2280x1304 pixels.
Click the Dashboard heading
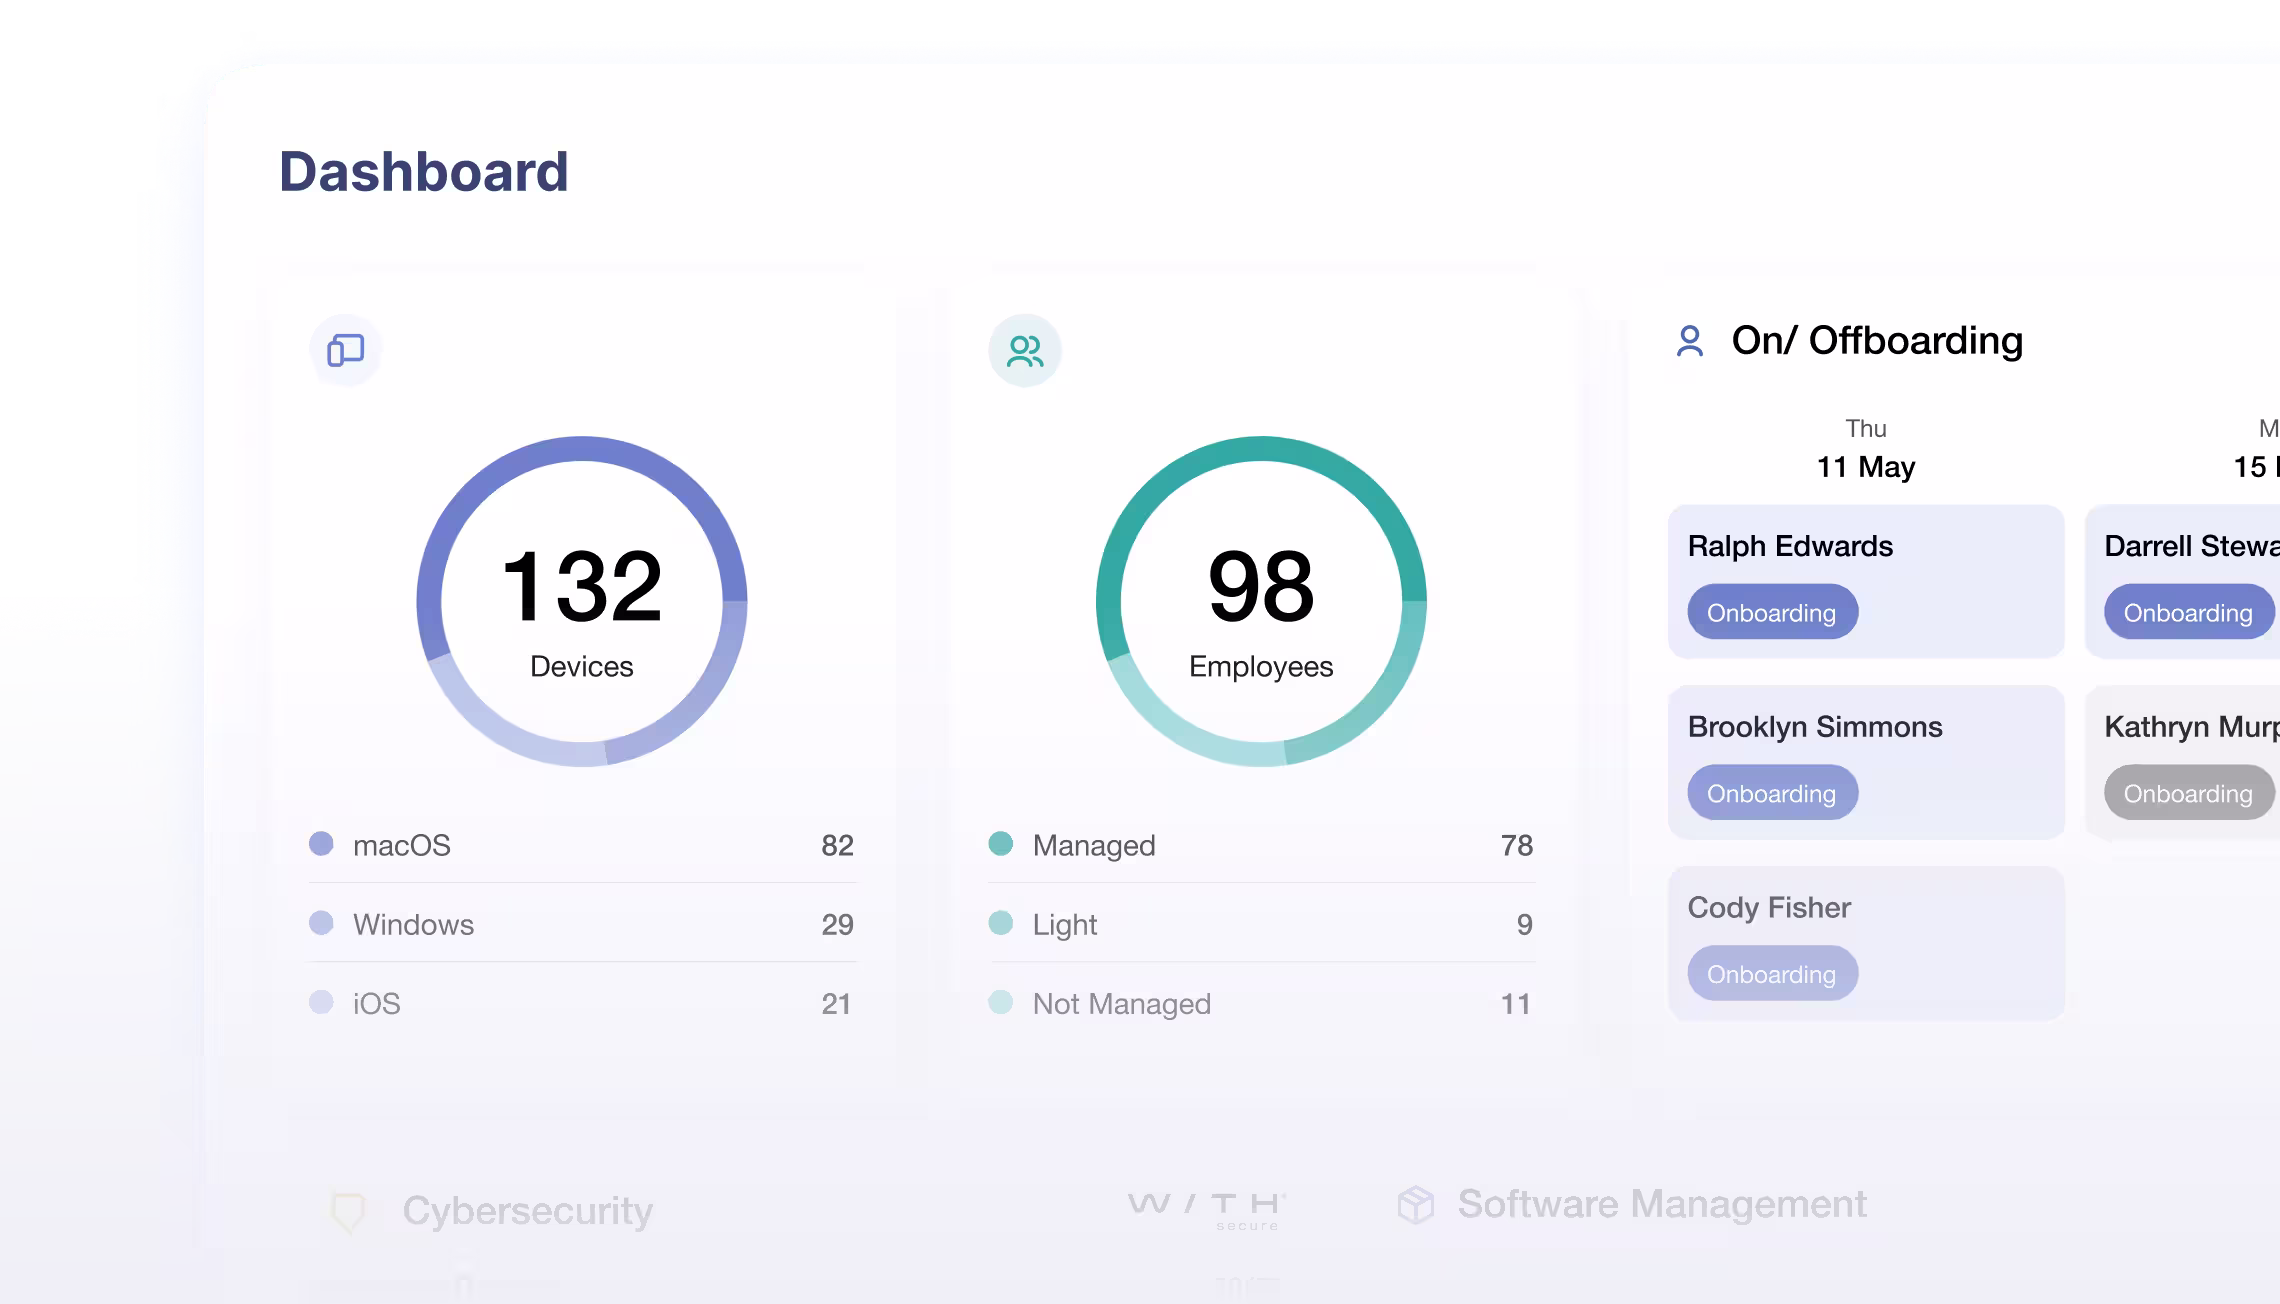coord(424,171)
